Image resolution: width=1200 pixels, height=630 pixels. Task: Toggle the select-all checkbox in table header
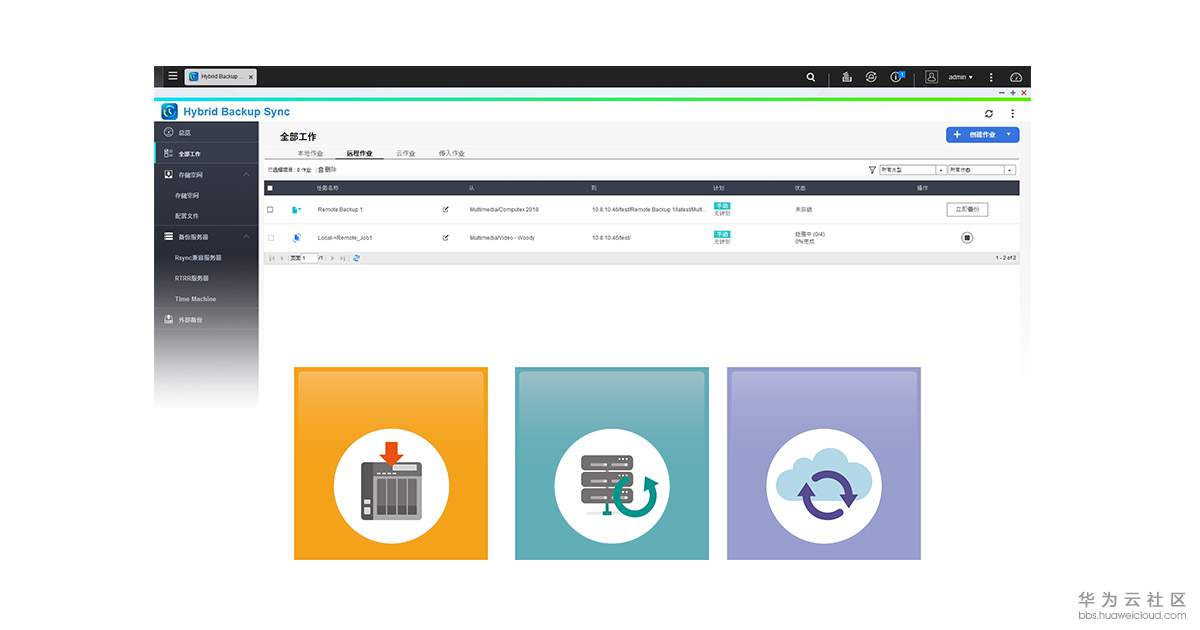tap(270, 188)
